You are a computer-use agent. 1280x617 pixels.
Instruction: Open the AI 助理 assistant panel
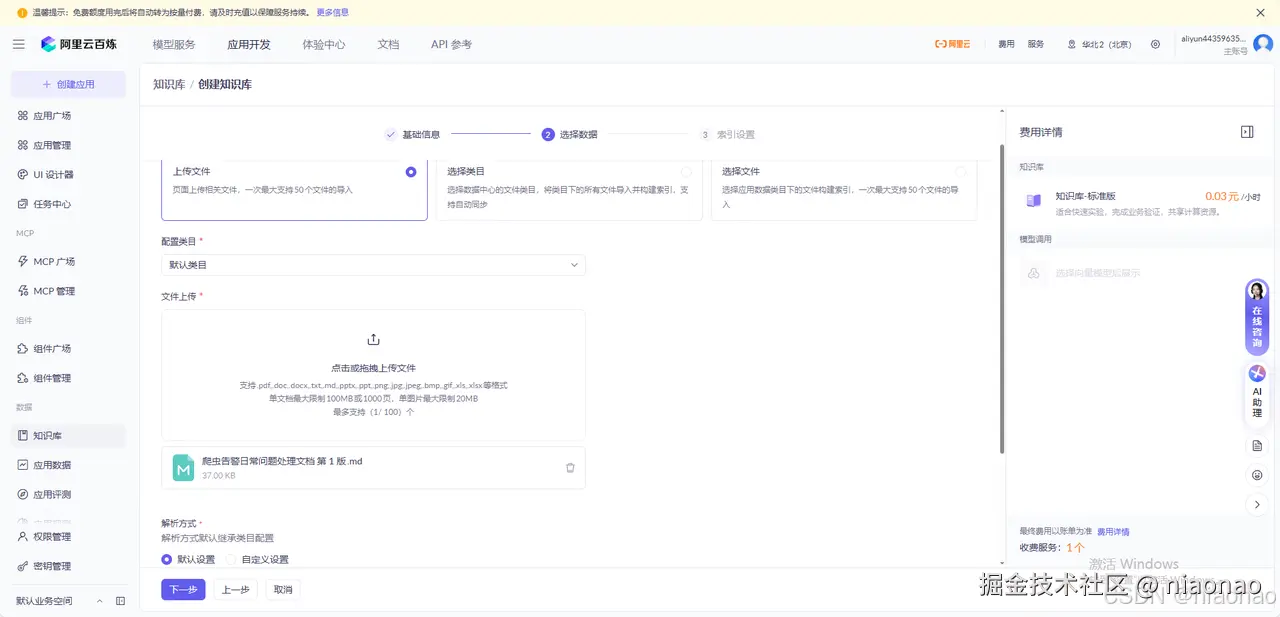1256,394
